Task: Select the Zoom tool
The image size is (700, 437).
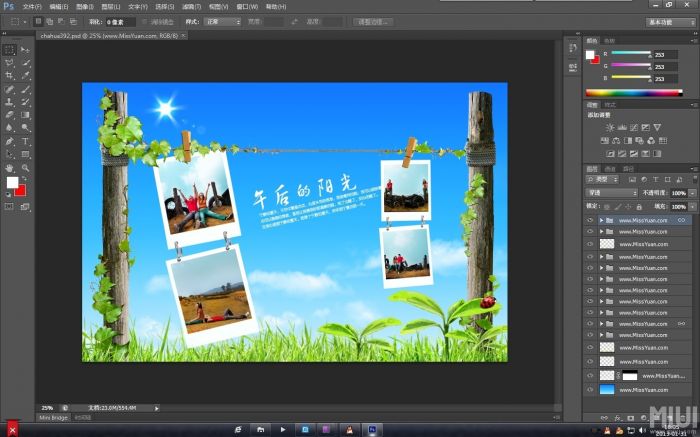Action: (25, 168)
